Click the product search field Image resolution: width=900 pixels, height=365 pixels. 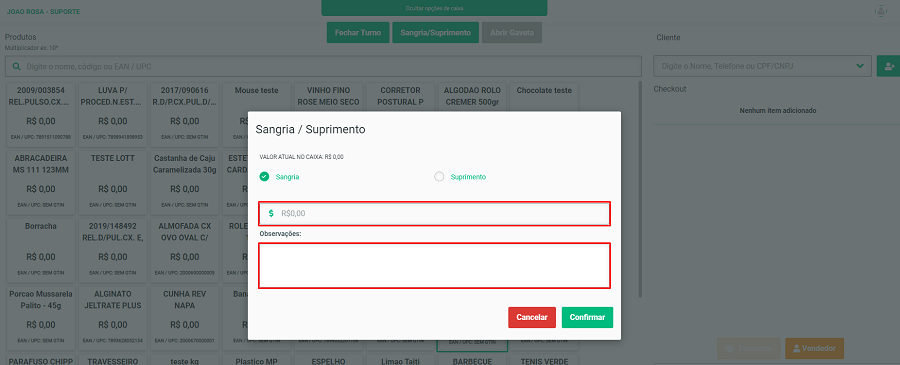click(323, 67)
